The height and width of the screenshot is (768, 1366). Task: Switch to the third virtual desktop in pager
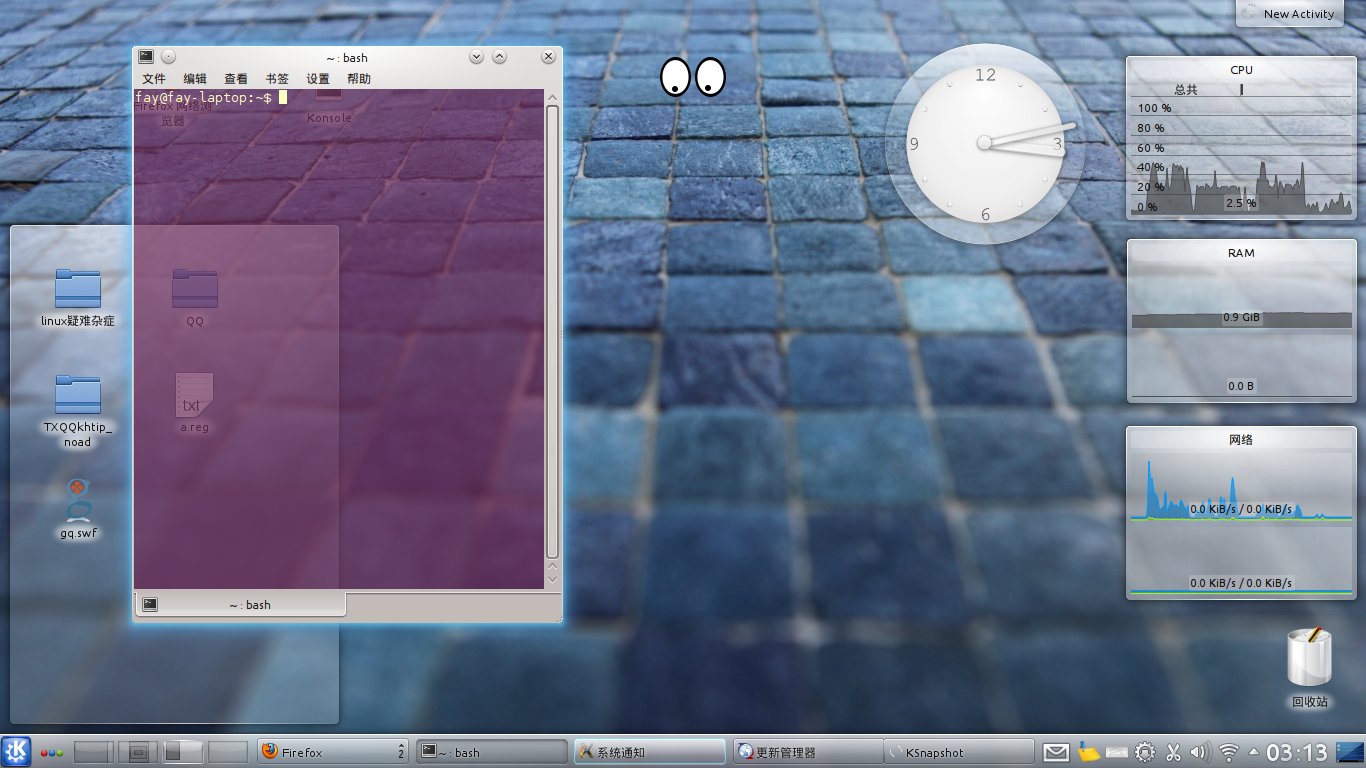(183, 752)
